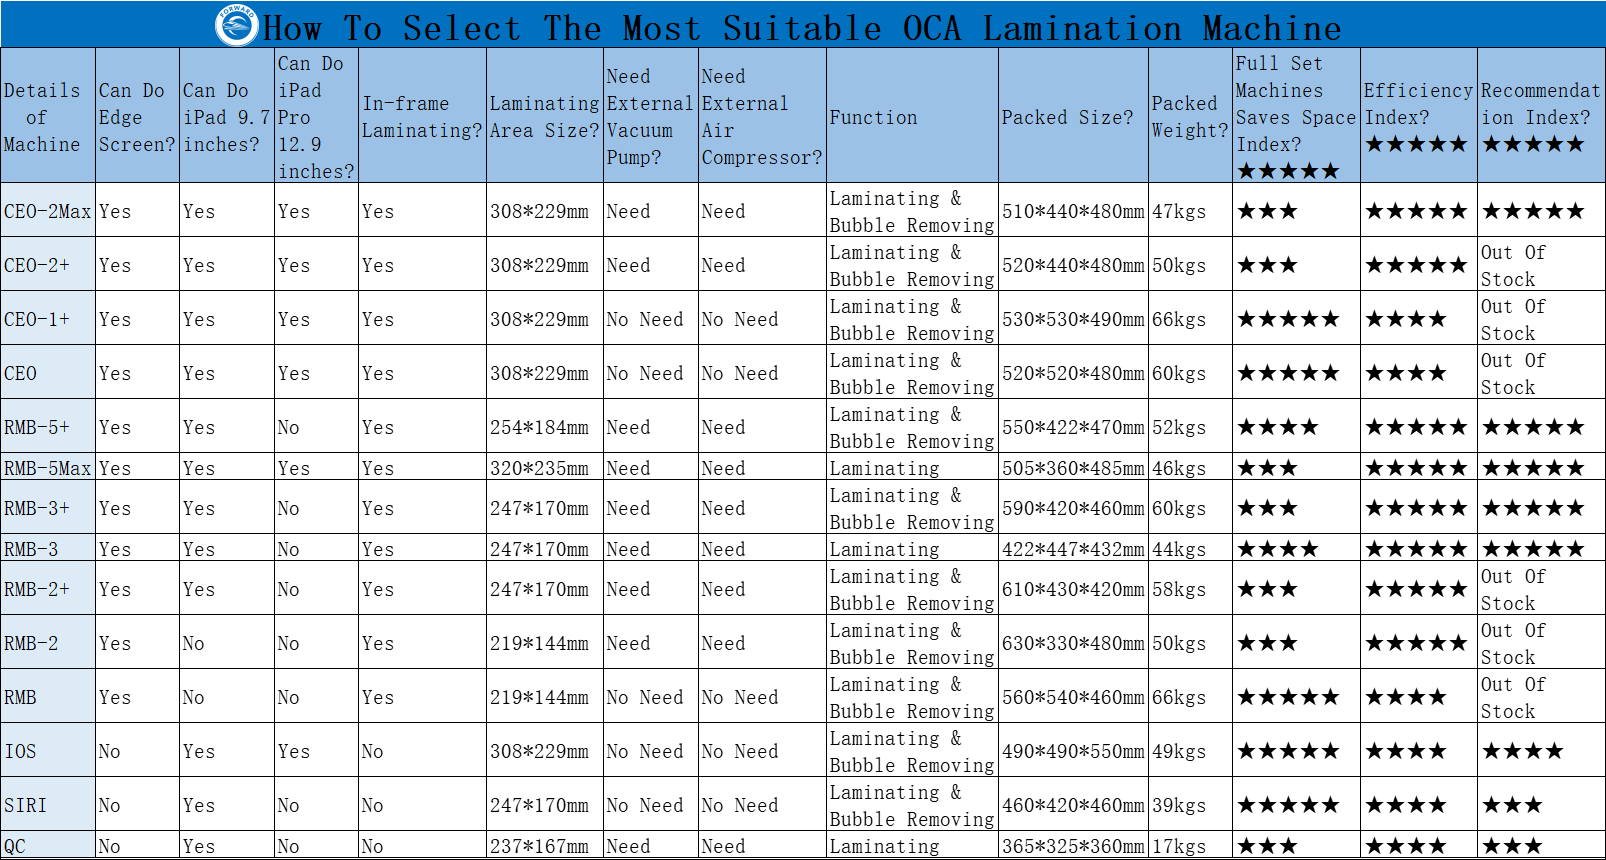Viewport: 1606px width, 860px height.
Task: Select the 'Function' column header
Action: coord(912,117)
